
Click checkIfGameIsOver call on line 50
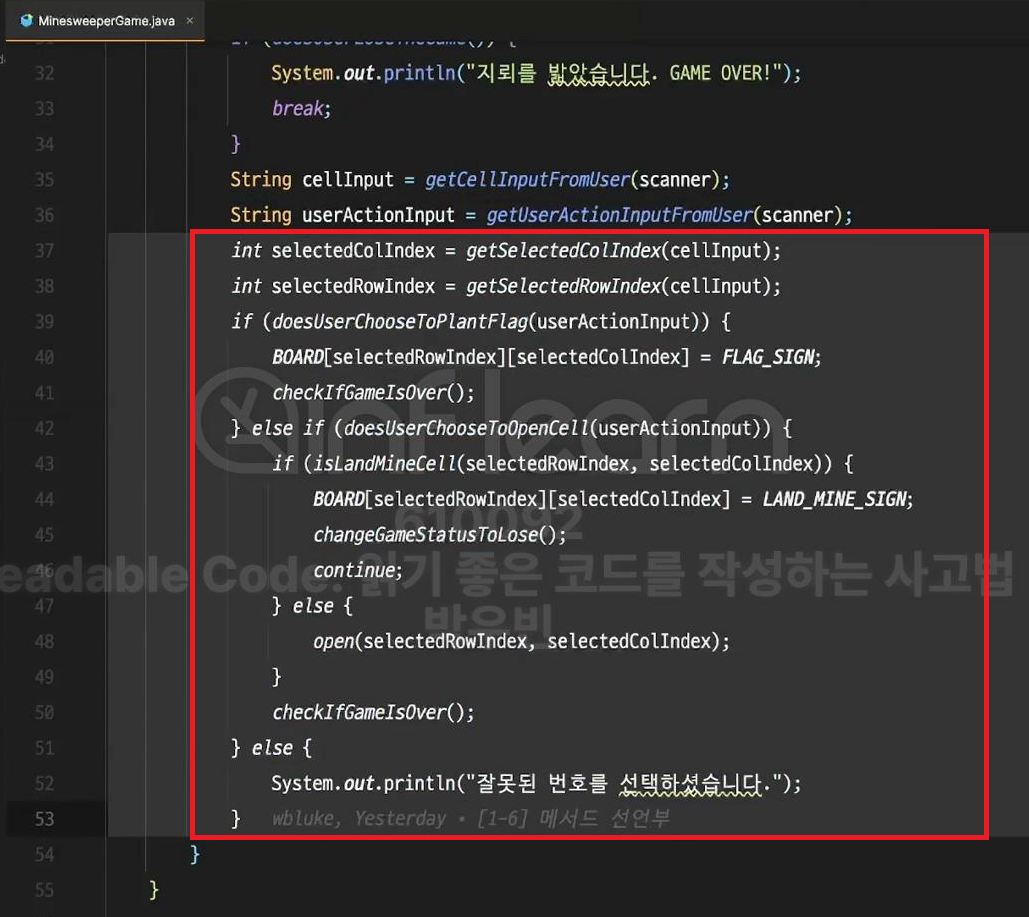tap(360, 712)
